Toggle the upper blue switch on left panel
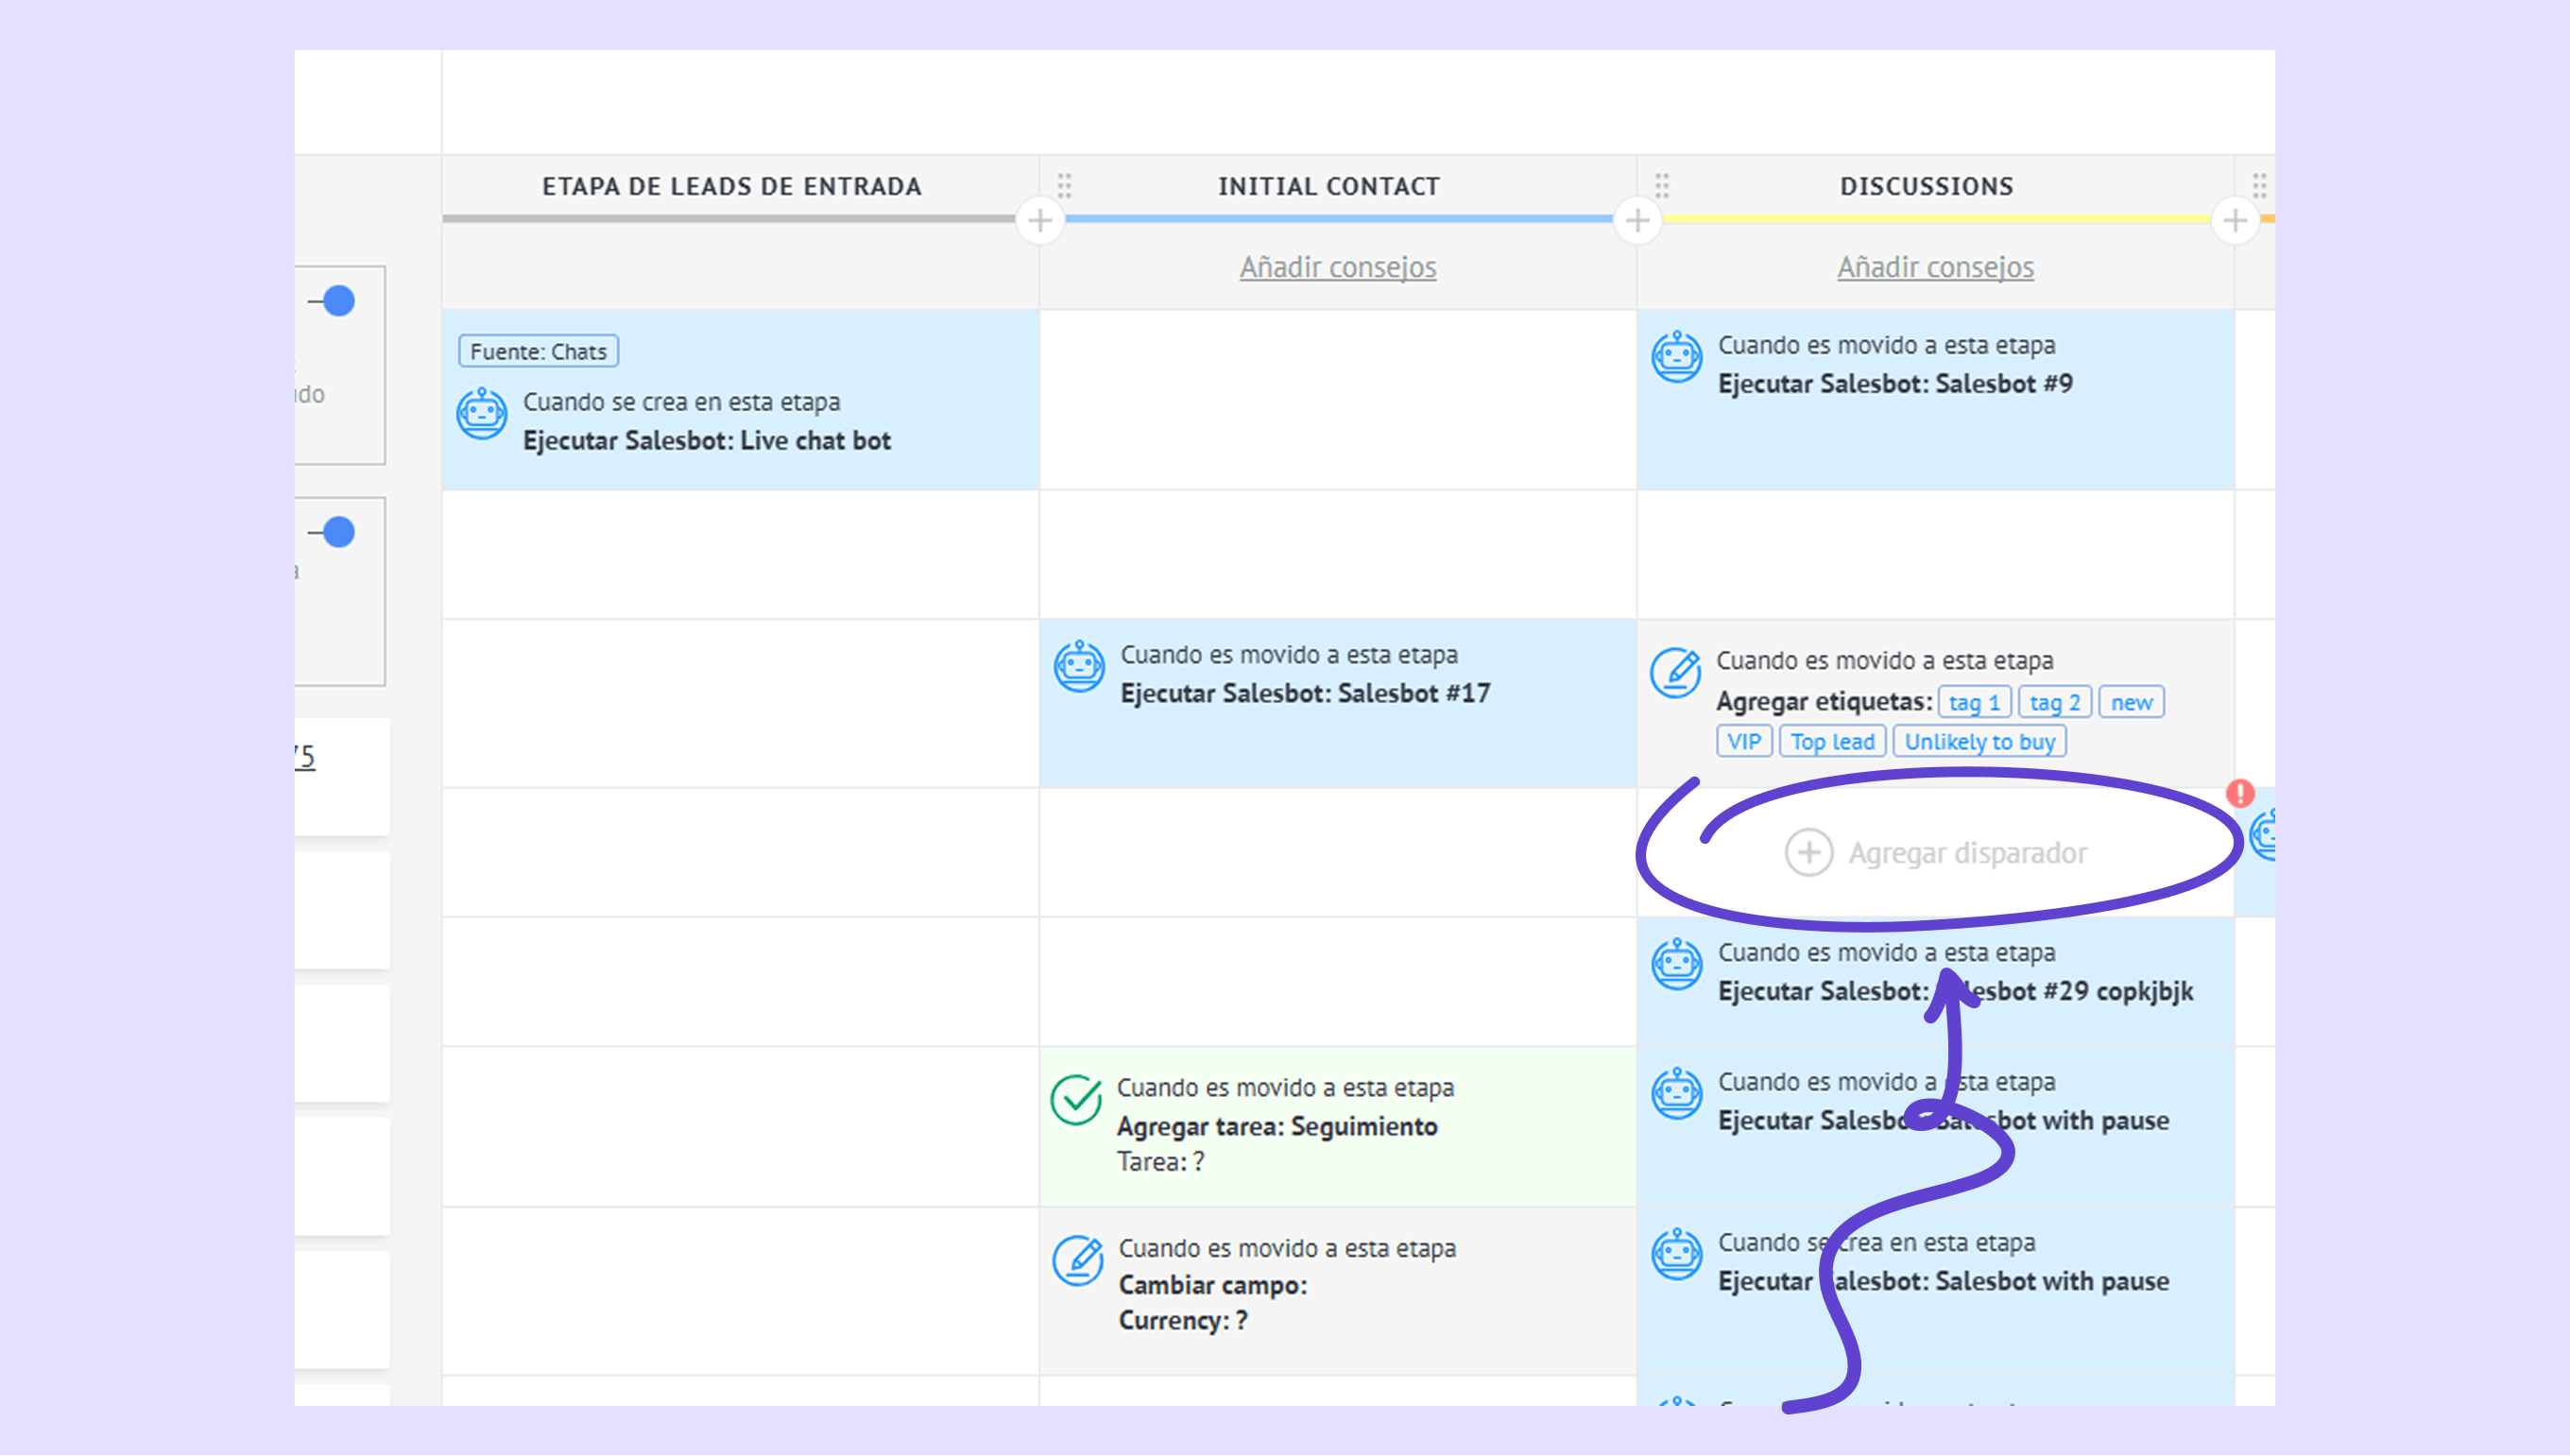This screenshot has width=2570, height=1456. tap(338, 301)
